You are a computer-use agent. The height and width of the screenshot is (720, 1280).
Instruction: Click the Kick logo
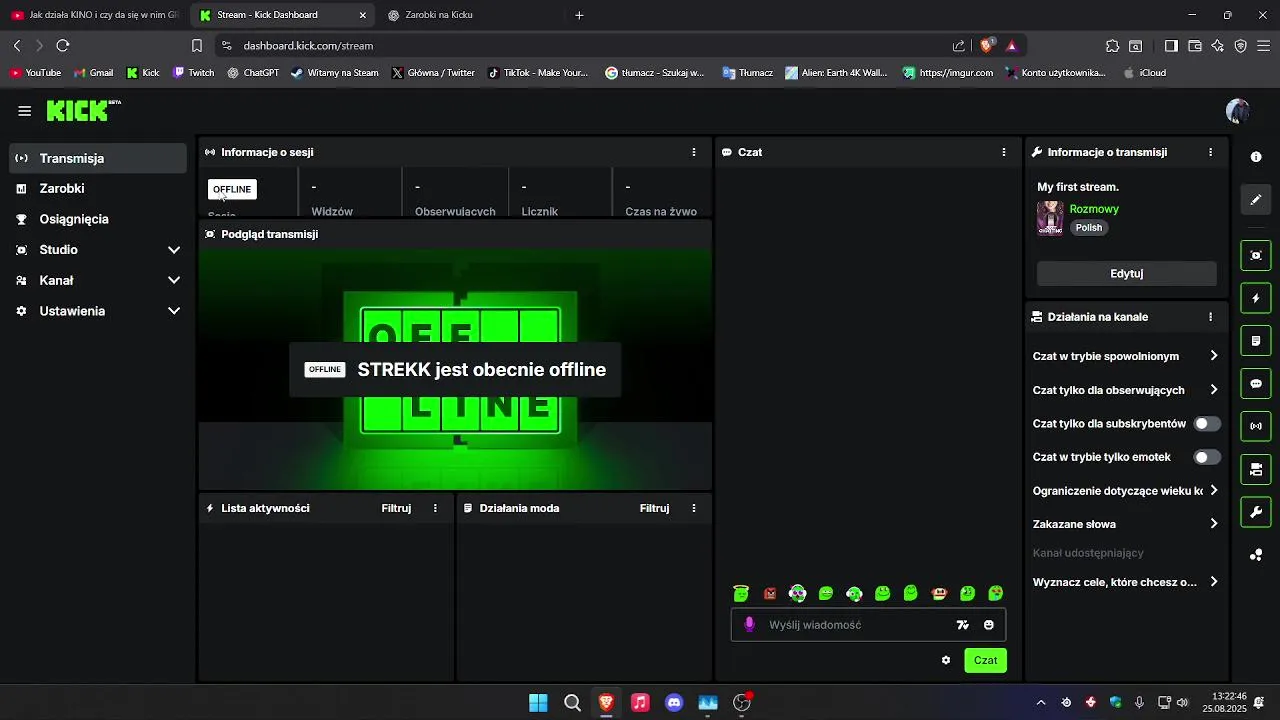coord(84,110)
